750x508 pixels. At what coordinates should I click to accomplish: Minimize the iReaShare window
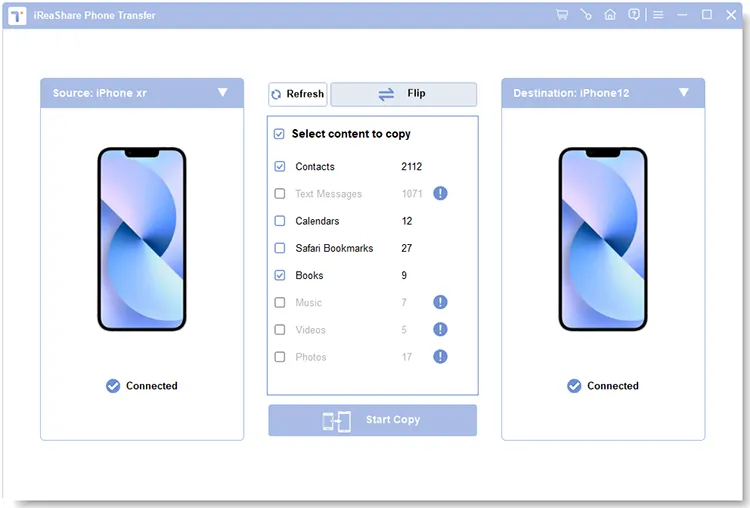point(682,15)
